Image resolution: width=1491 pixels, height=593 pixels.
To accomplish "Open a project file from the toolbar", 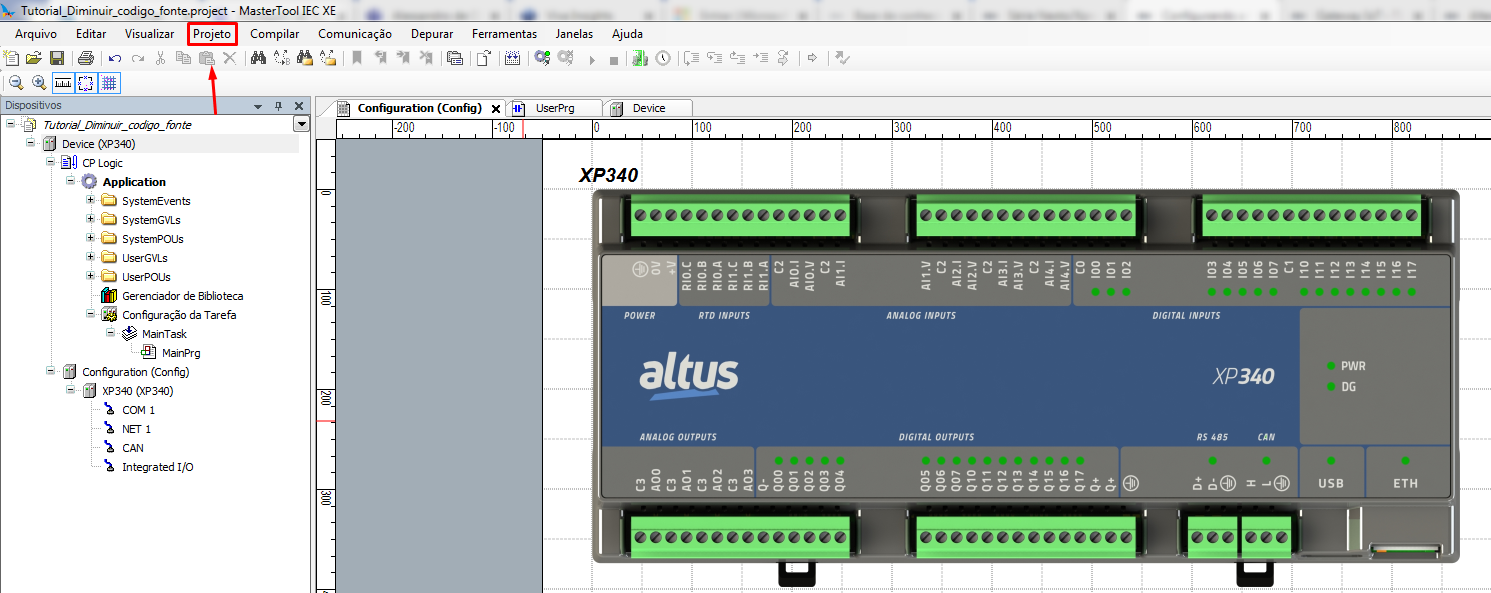I will click(34, 58).
